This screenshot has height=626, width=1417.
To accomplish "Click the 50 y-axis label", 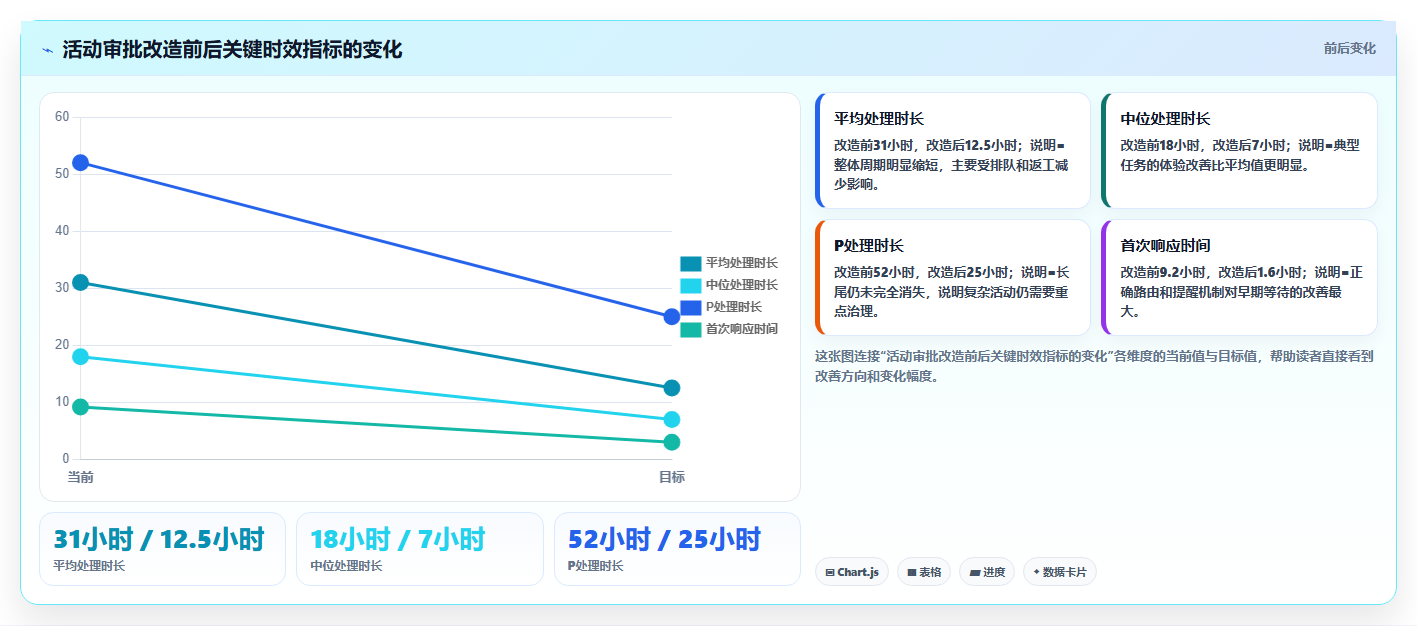I will [62, 174].
